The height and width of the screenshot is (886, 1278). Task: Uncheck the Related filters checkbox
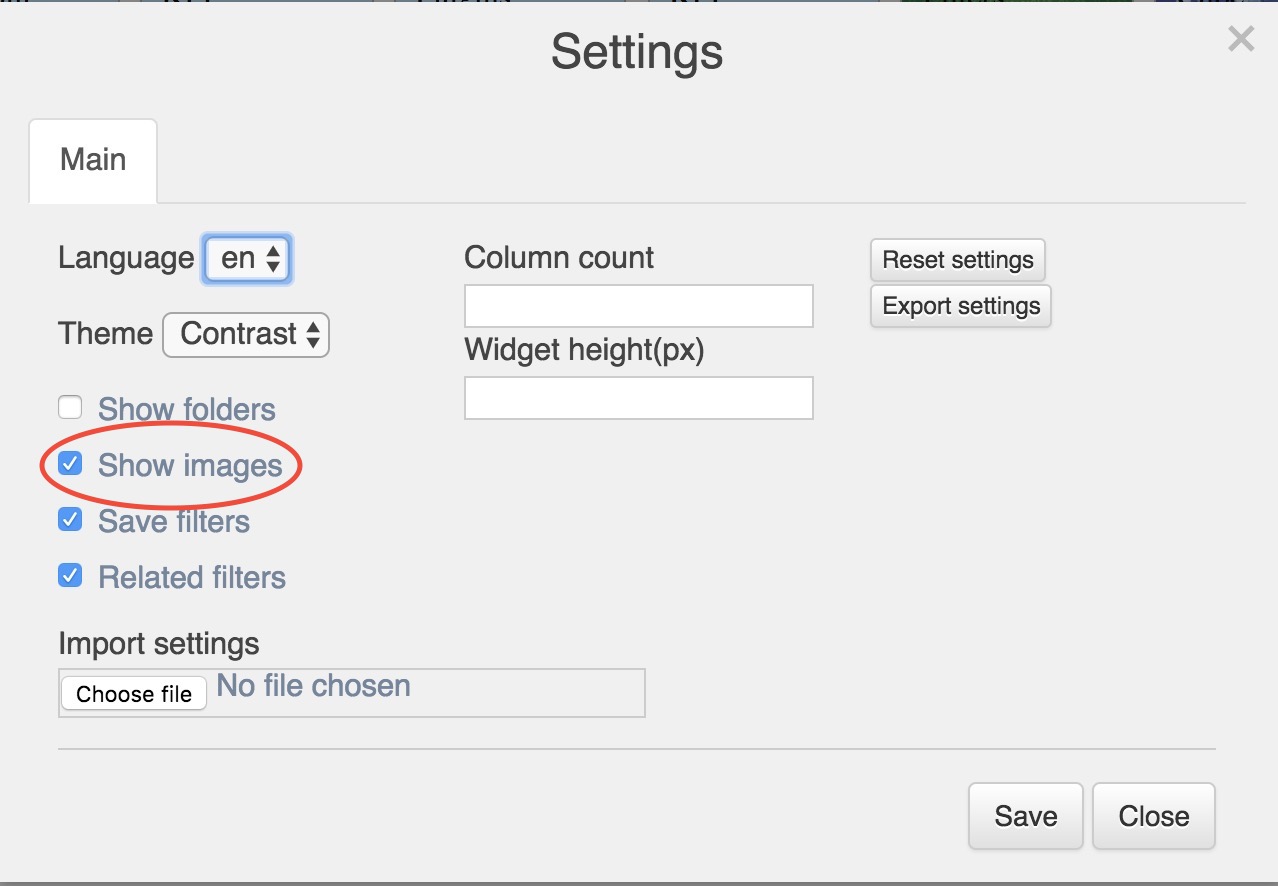click(70, 576)
